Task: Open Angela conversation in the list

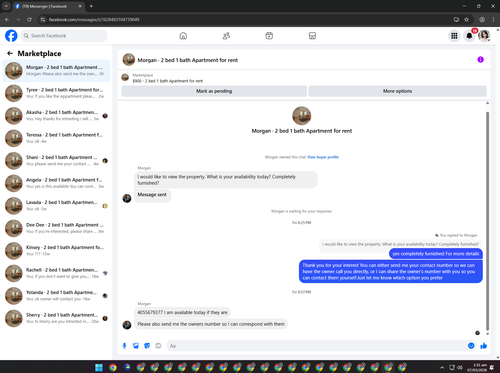Action: [x=56, y=183]
